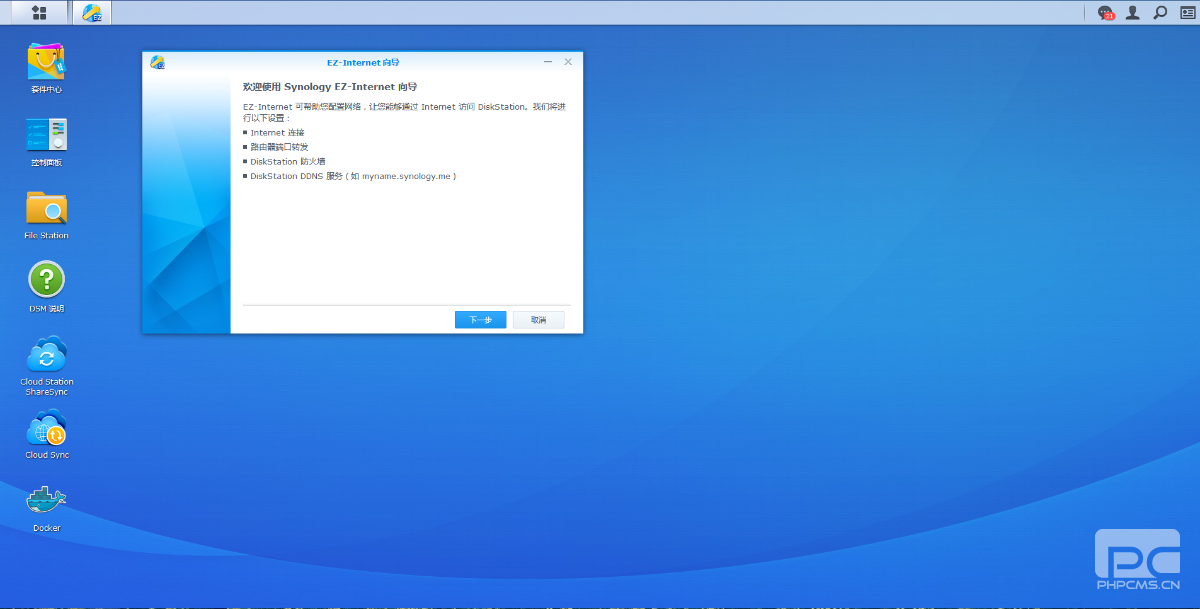Screen dimensions: 1200x609
Task: Click the '欢迎使用 Synology EZ-Internet 向导' heading
Action: point(330,87)
